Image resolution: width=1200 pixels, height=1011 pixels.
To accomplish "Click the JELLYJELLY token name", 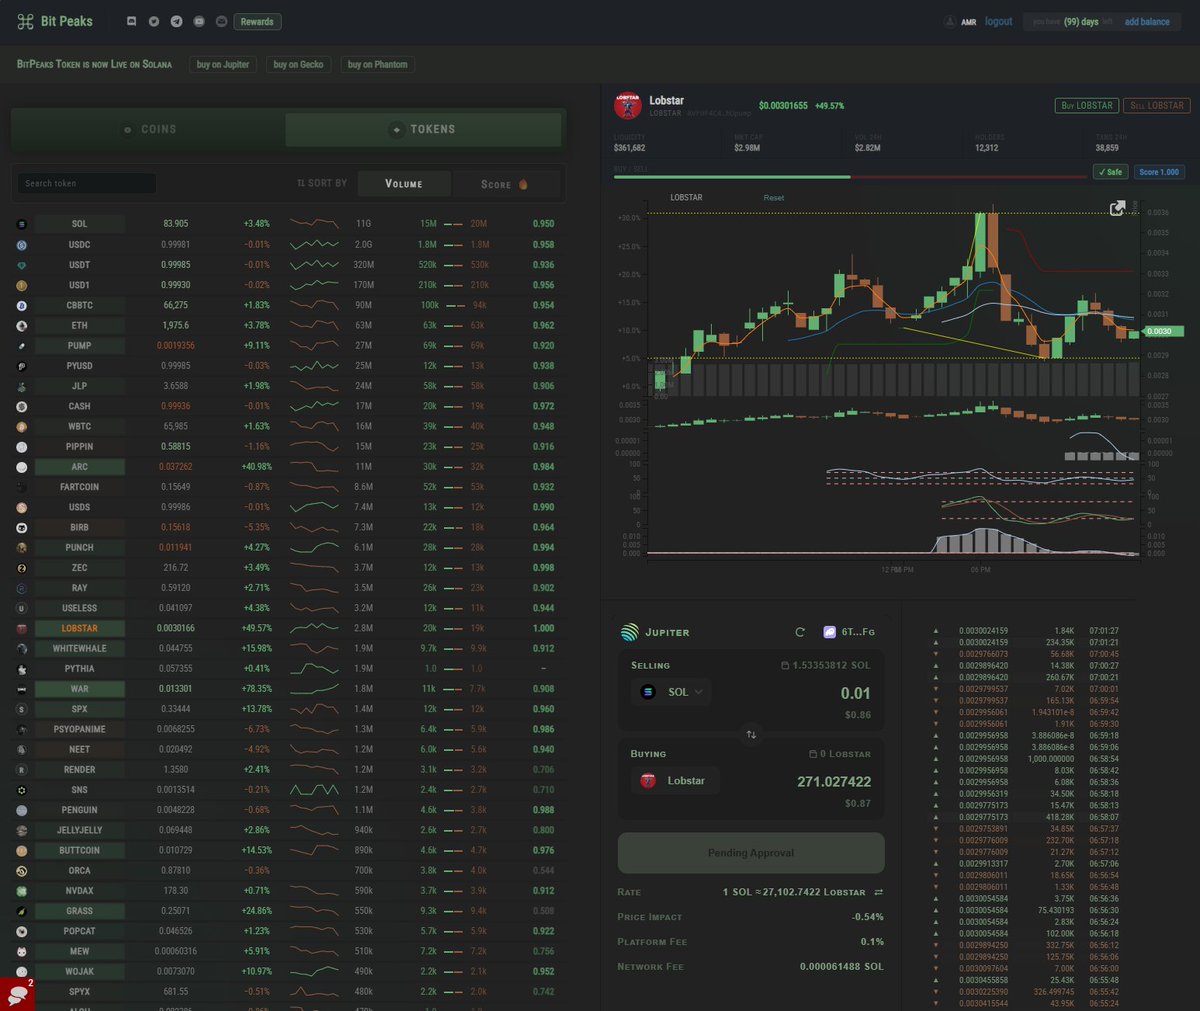I will pos(80,831).
